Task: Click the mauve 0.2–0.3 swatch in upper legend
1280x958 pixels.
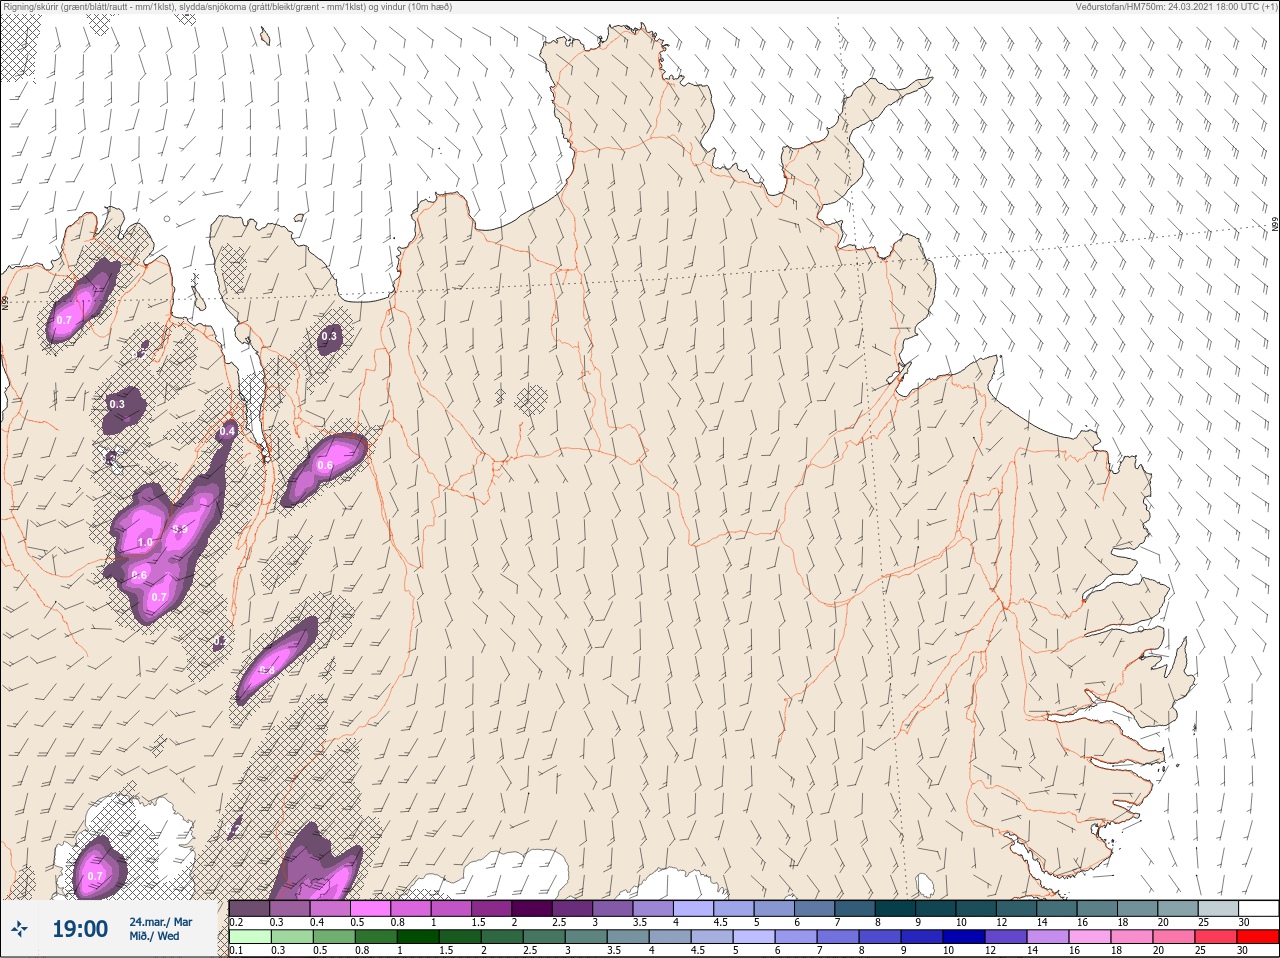Action: tap(249, 909)
